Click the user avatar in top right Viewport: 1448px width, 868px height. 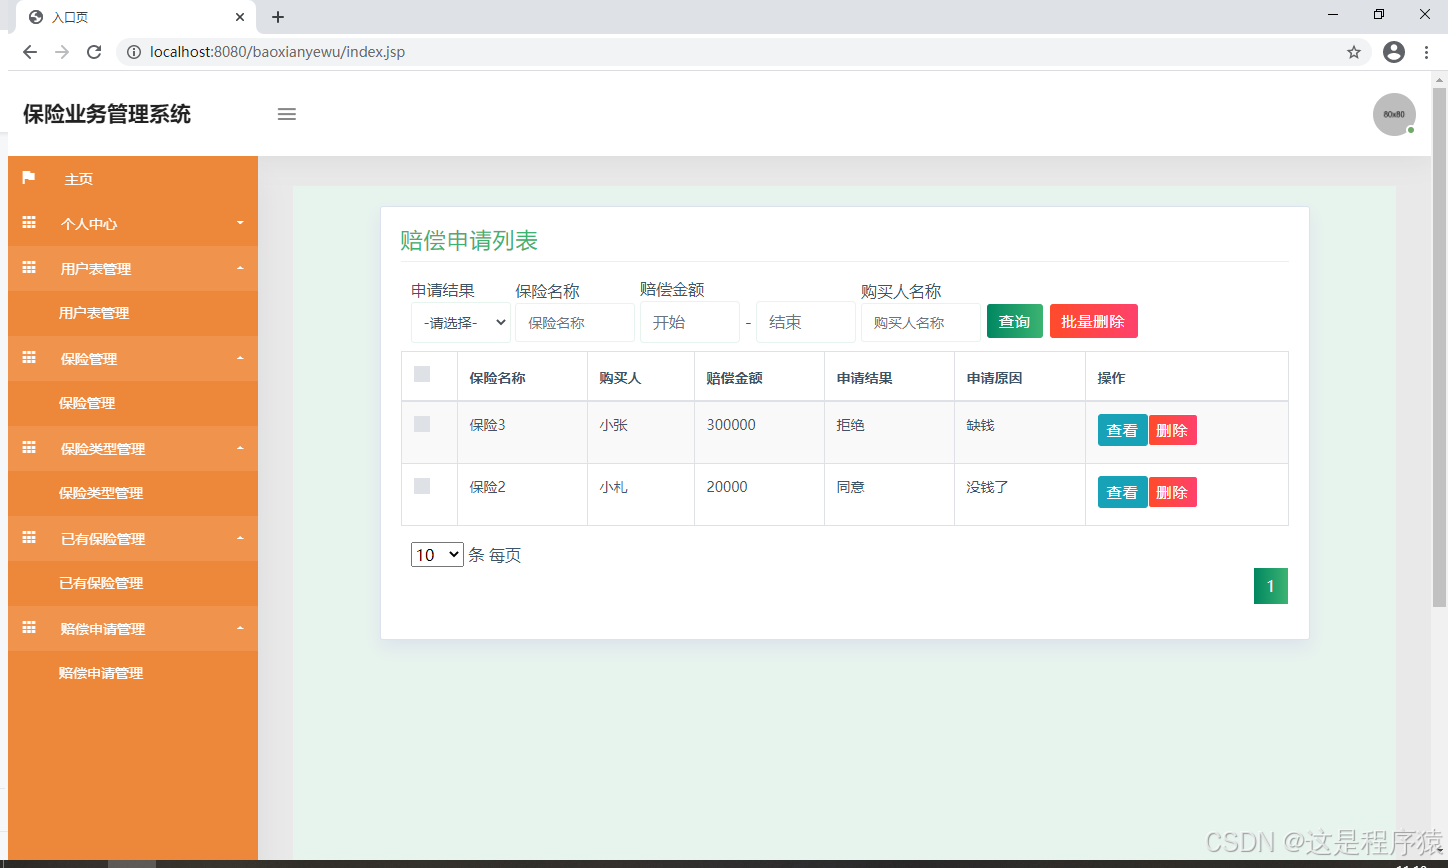(1393, 114)
